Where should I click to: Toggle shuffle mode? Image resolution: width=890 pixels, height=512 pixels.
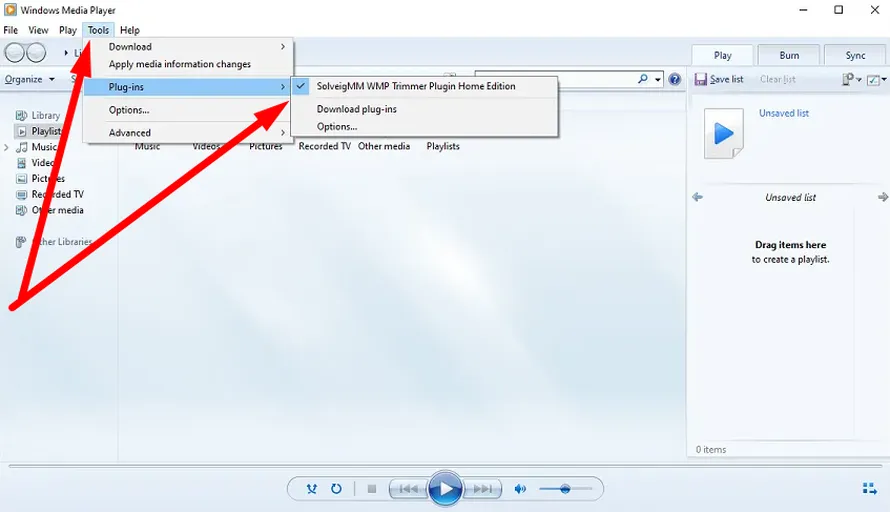tap(312, 489)
